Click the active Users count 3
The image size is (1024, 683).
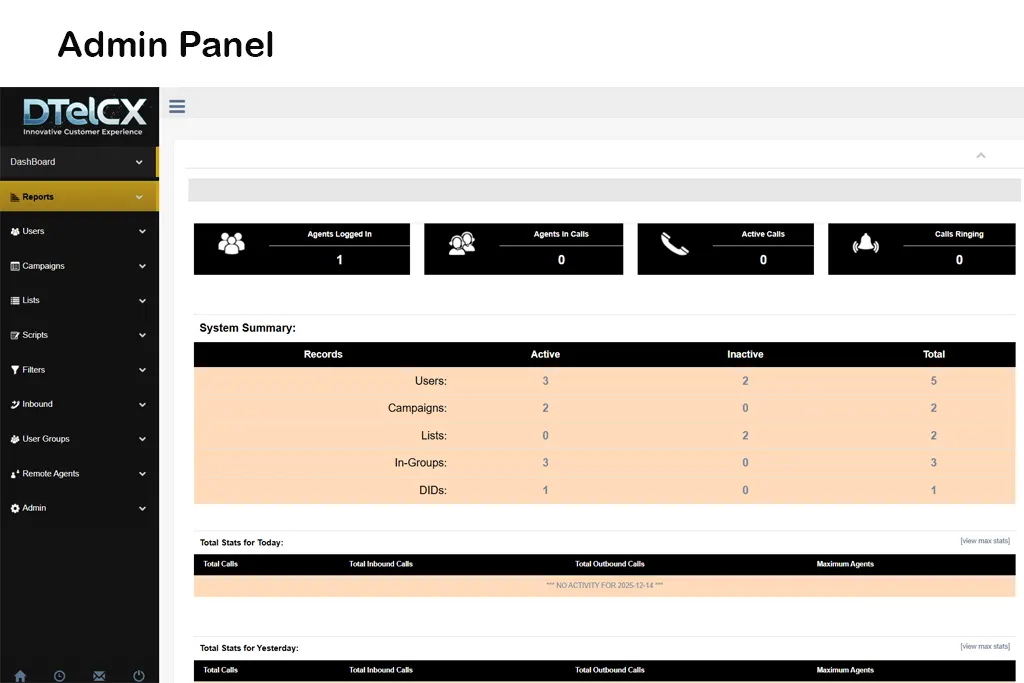tap(545, 381)
